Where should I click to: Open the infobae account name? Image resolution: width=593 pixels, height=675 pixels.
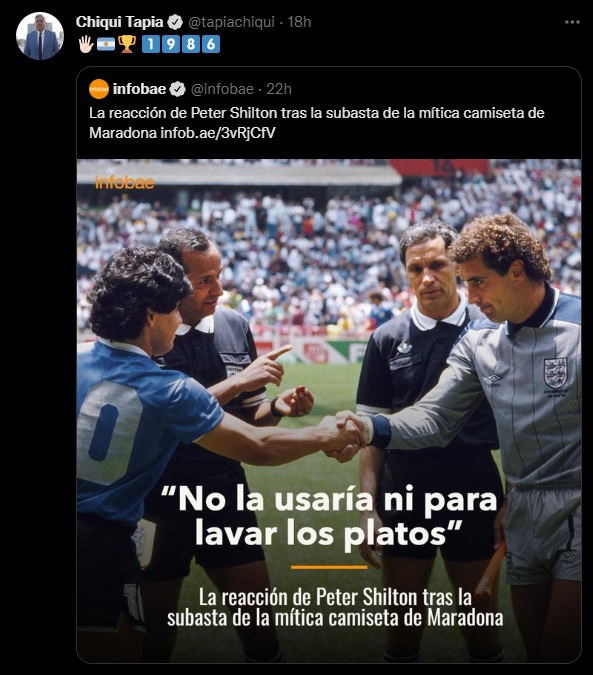click(139, 89)
